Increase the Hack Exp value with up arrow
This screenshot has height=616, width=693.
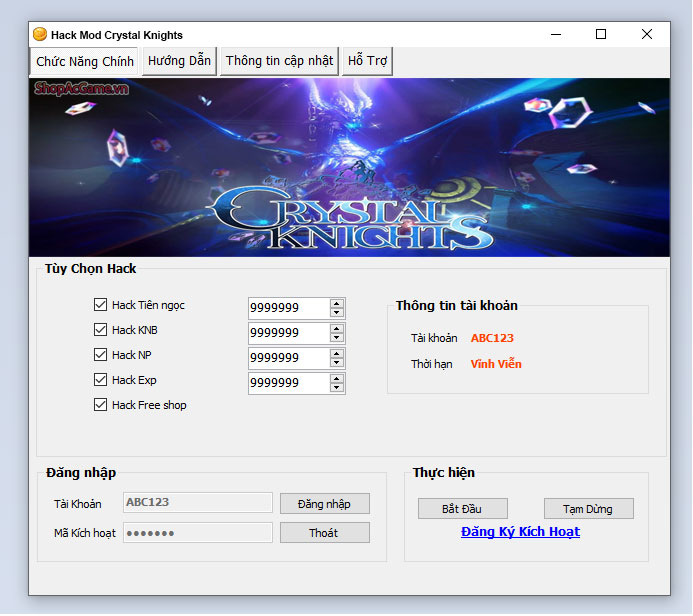pyautogui.click(x=337, y=379)
